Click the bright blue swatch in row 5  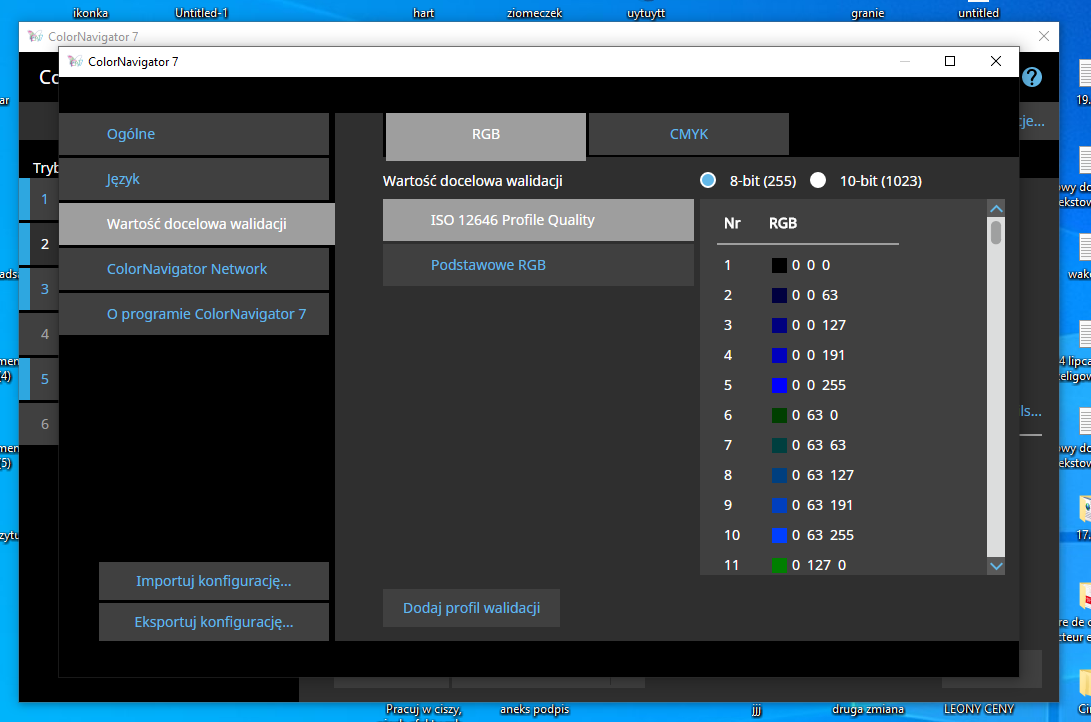(780, 385)
